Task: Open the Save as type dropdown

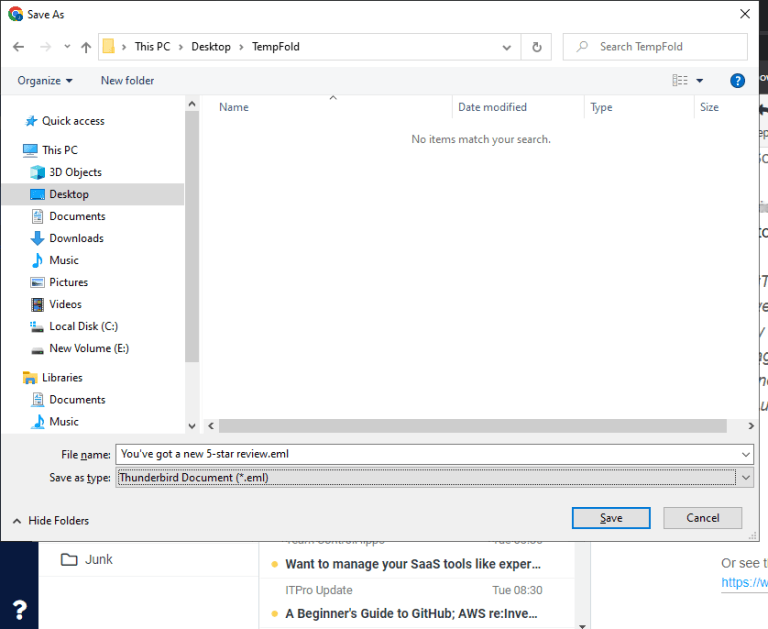Action: pyautogui.click(x=746, y=478)
